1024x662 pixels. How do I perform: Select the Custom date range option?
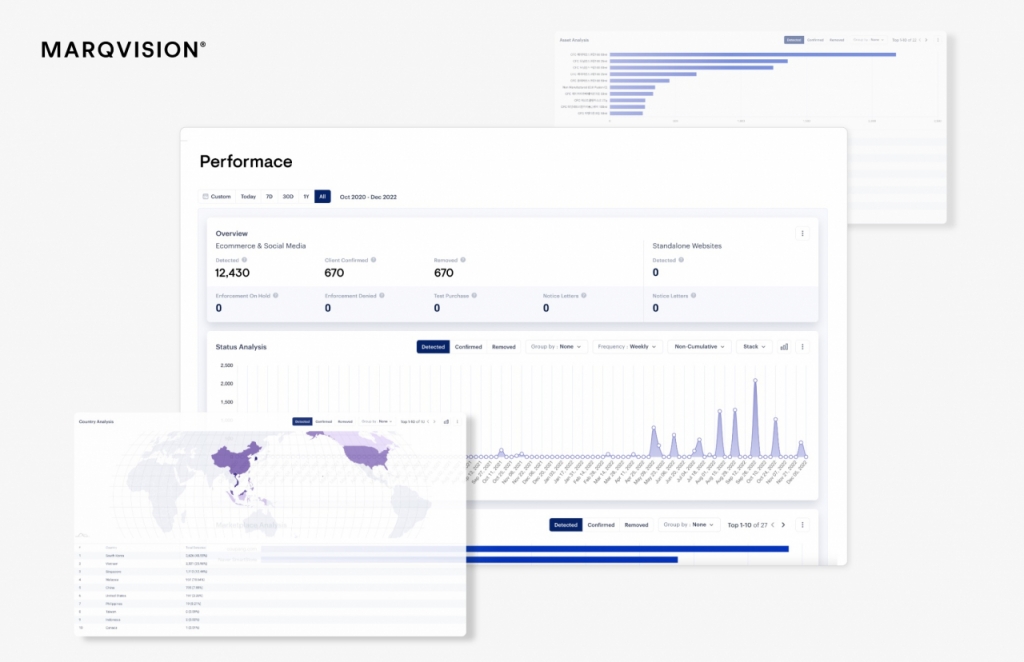point(217,197)
